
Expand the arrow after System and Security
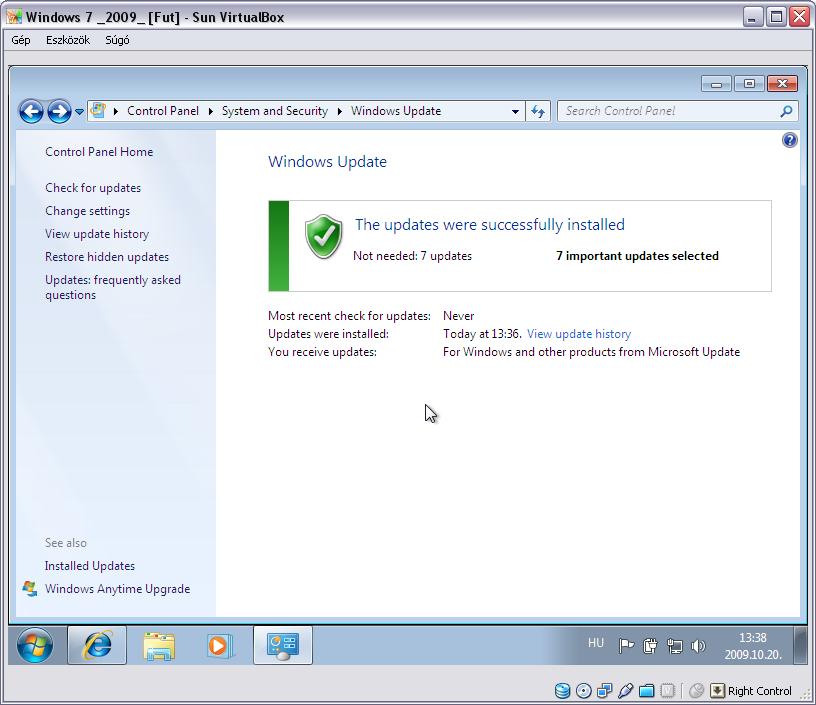click(339, 111)
